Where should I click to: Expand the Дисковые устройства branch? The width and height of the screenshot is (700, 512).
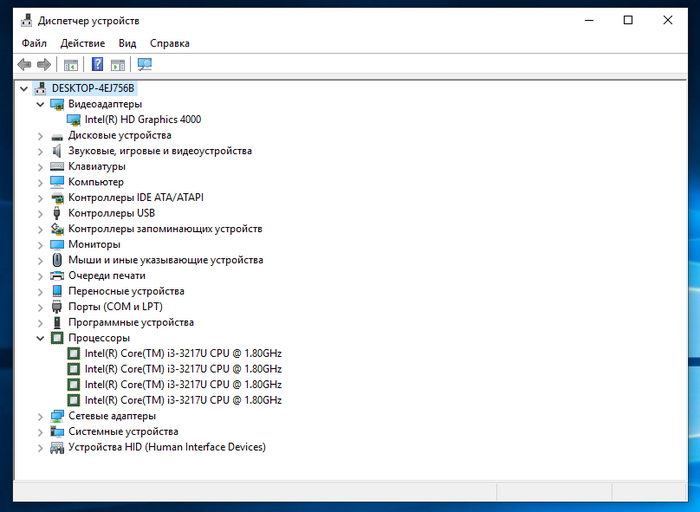(40, 136)
